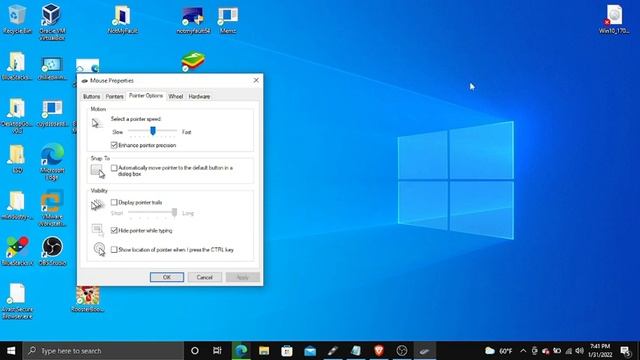This screenshot has height=360, width=640.
Task: Click OK in Mouse Properties
Action: 167,277
